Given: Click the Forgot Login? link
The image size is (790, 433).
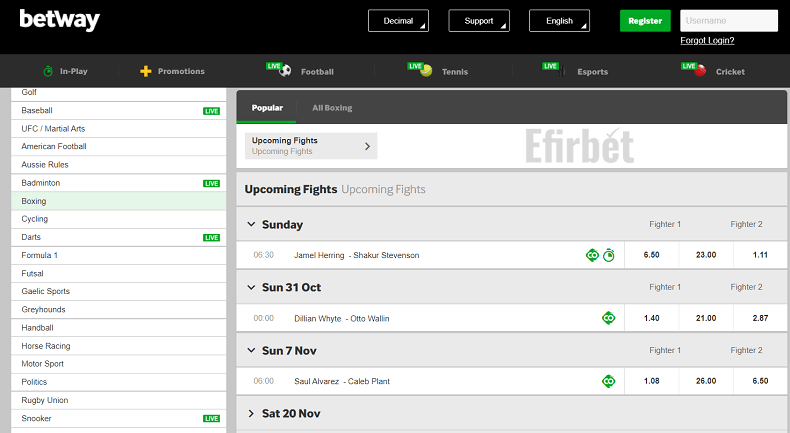Looking at the screenshot, I should click(x=707, y=40).
